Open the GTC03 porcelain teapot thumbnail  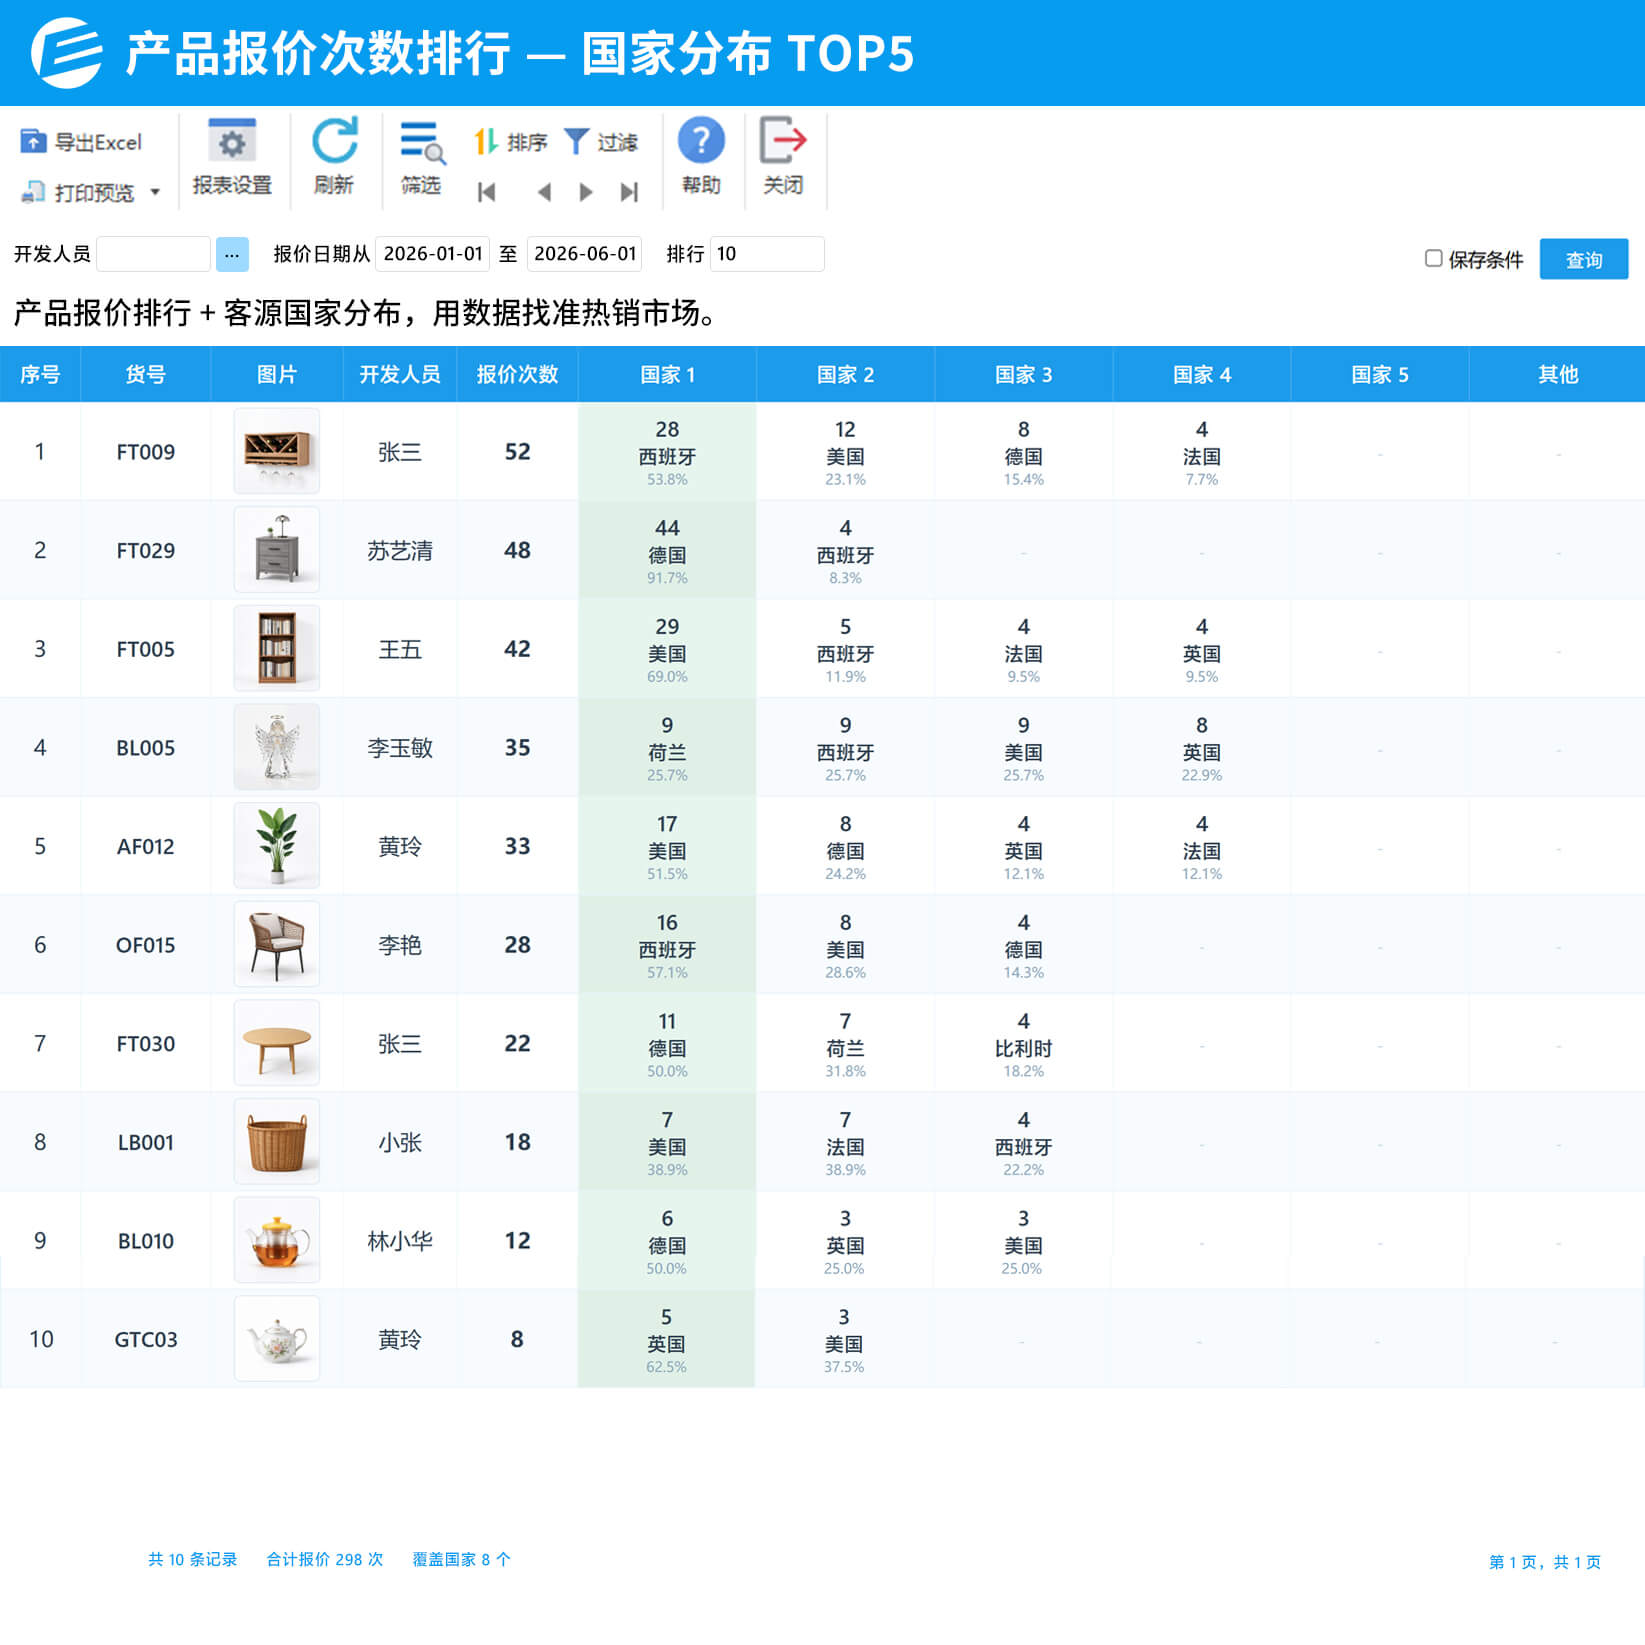click(x=277, y=1339)
